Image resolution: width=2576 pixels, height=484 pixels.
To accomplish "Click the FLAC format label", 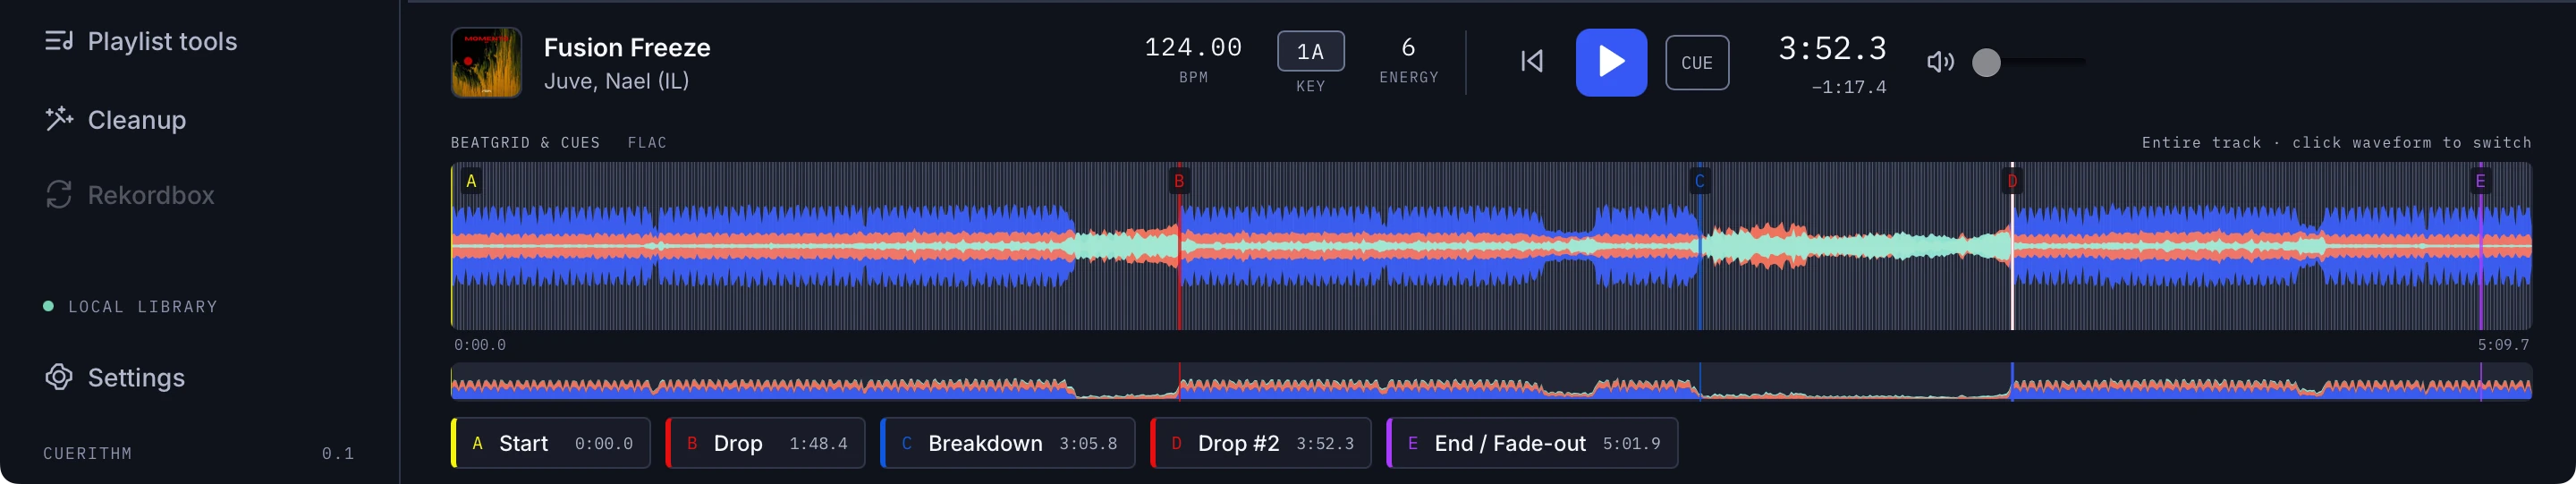I will click(647, 143).
